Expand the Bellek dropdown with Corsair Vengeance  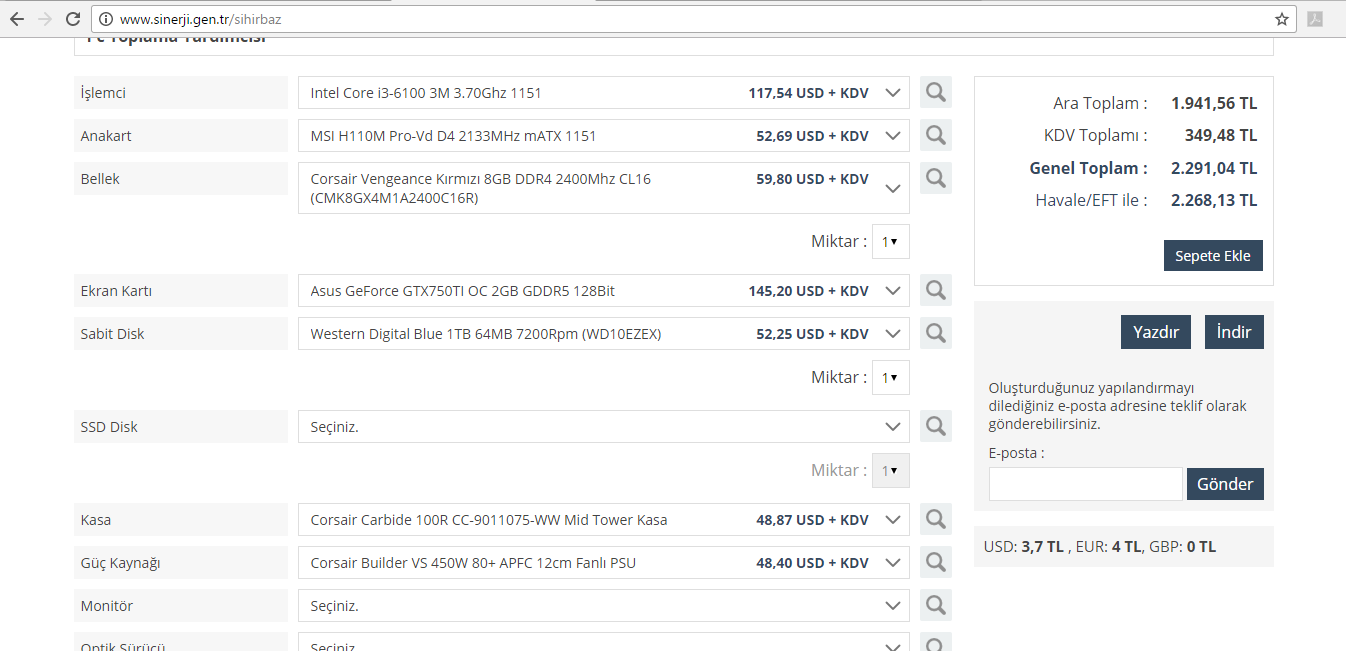coord(604,188)
